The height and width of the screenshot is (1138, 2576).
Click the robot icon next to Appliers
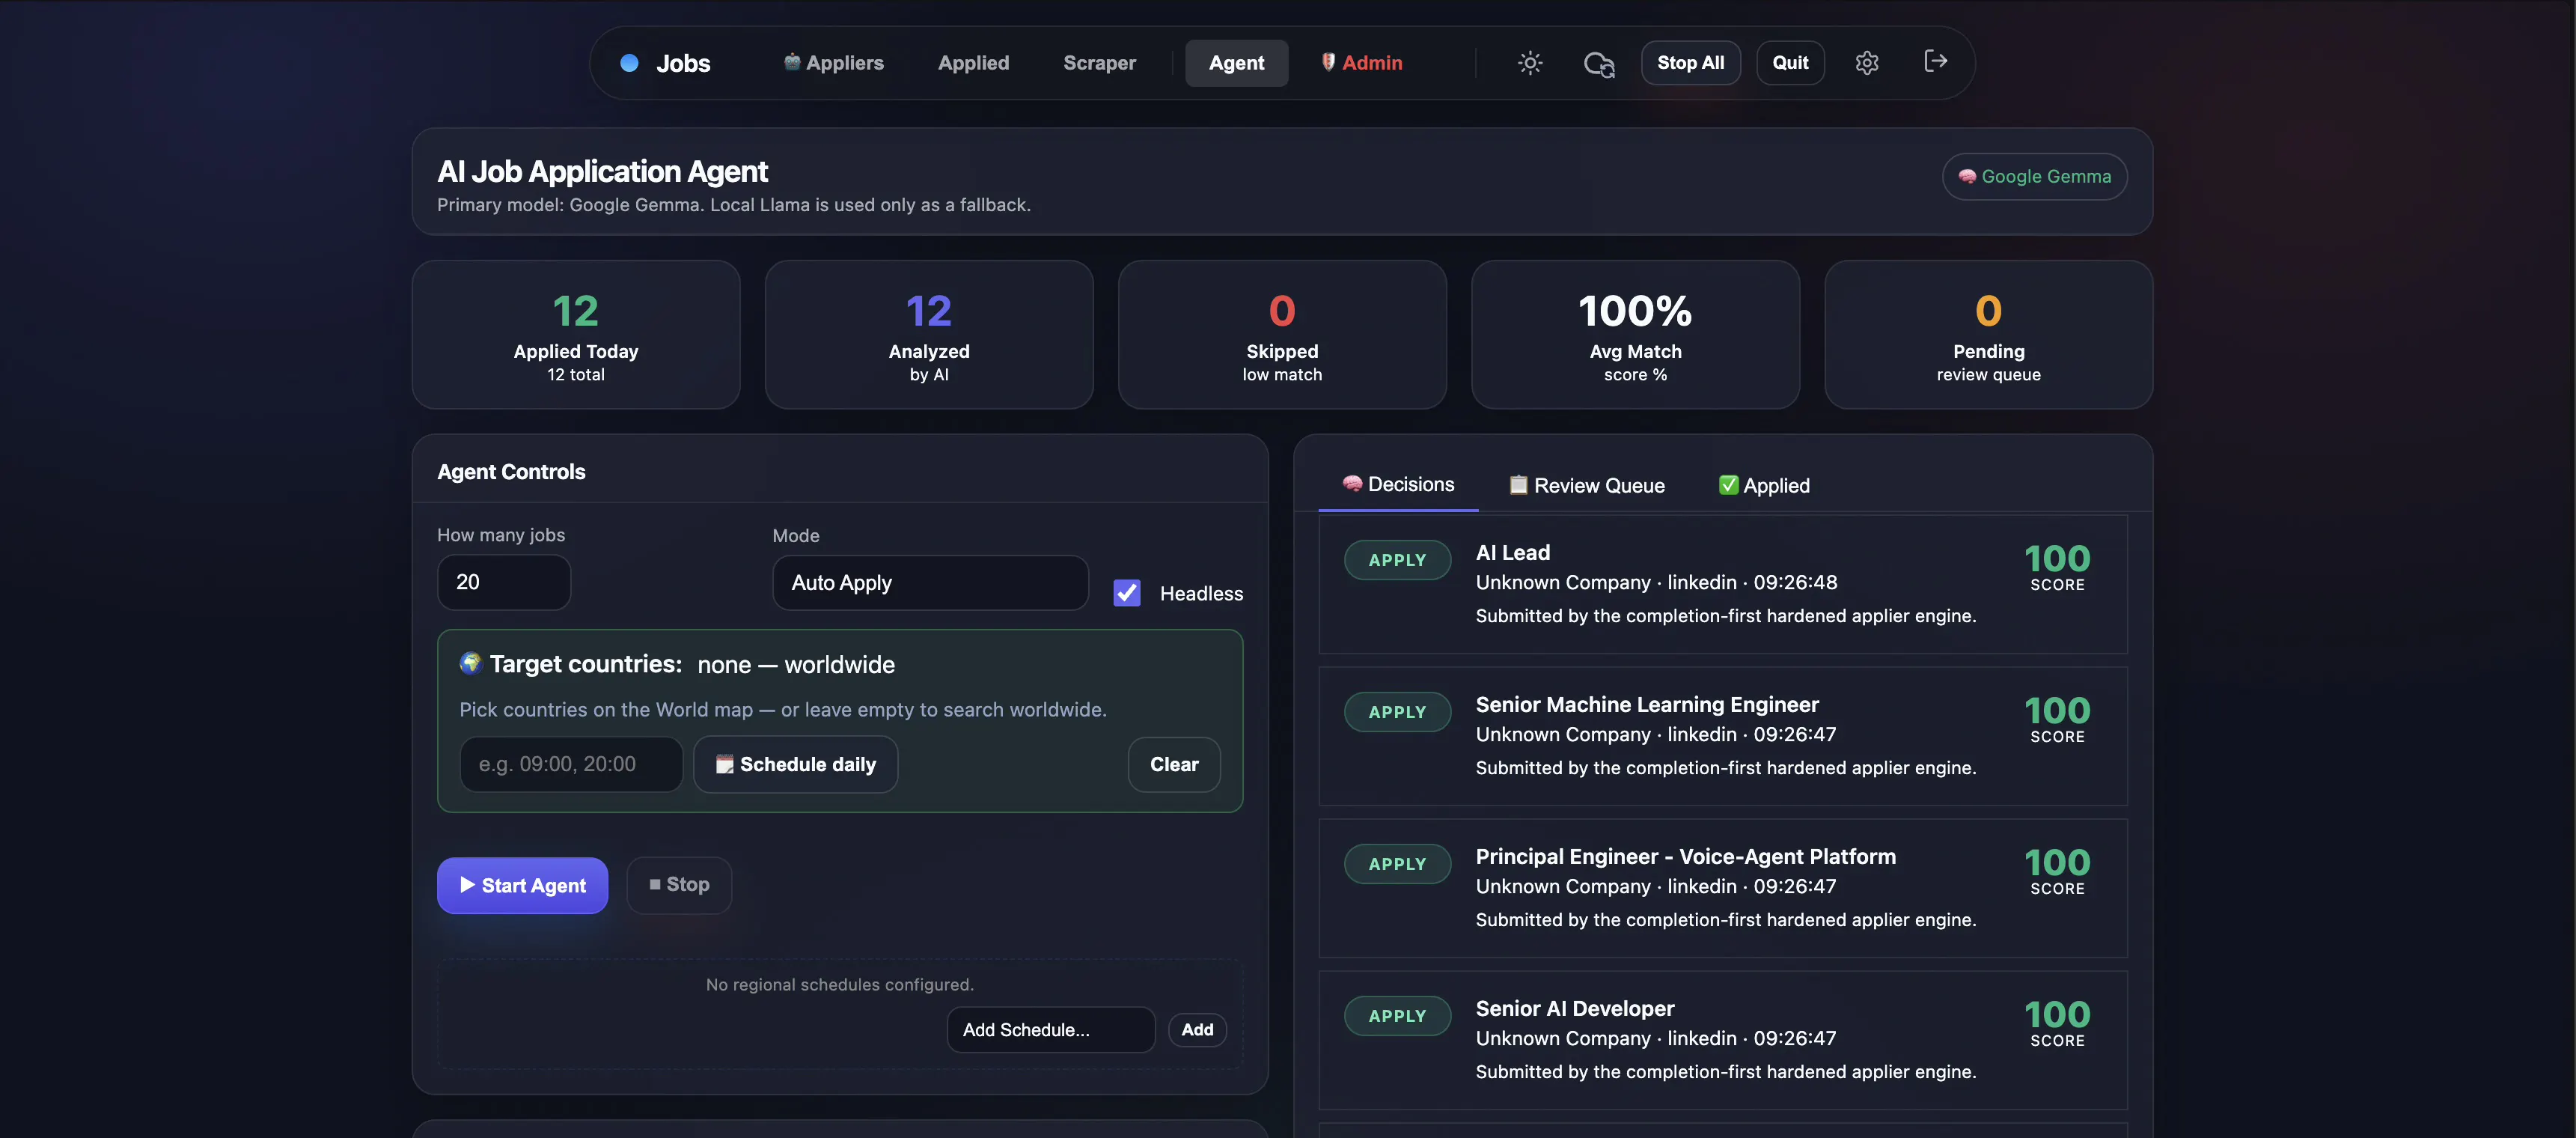click(x=792, y=62)
